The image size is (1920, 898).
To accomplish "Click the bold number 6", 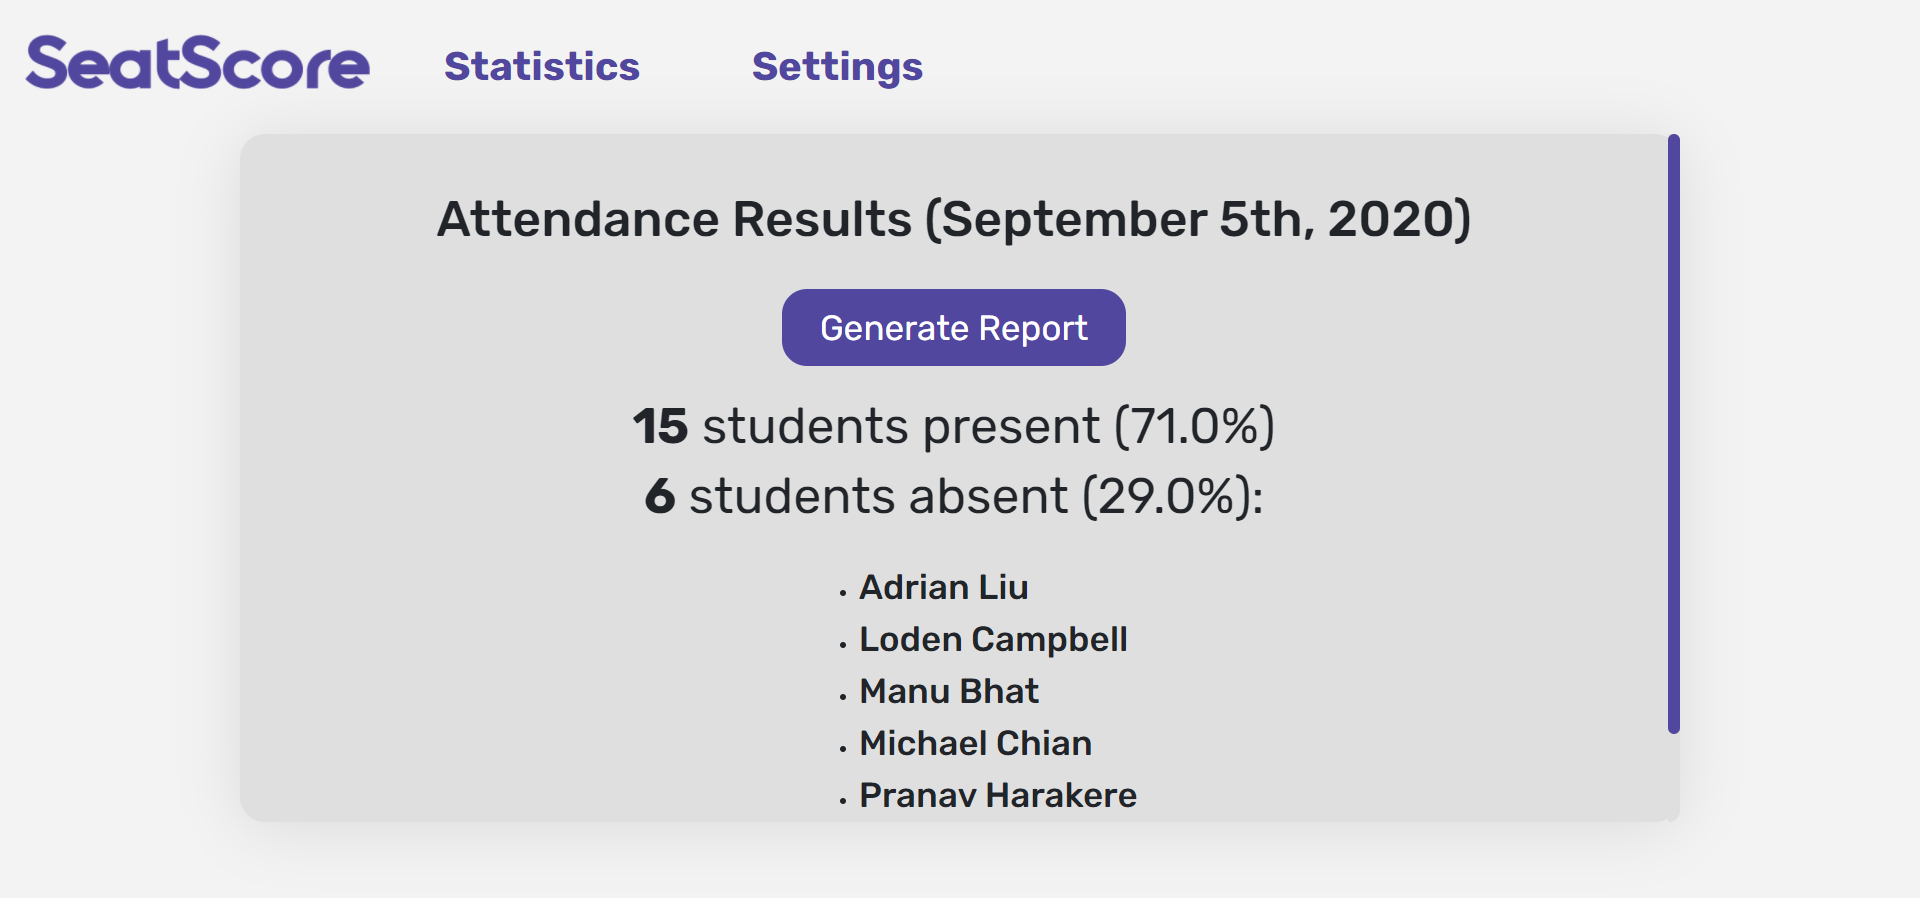I will click(x=660, y=497).
